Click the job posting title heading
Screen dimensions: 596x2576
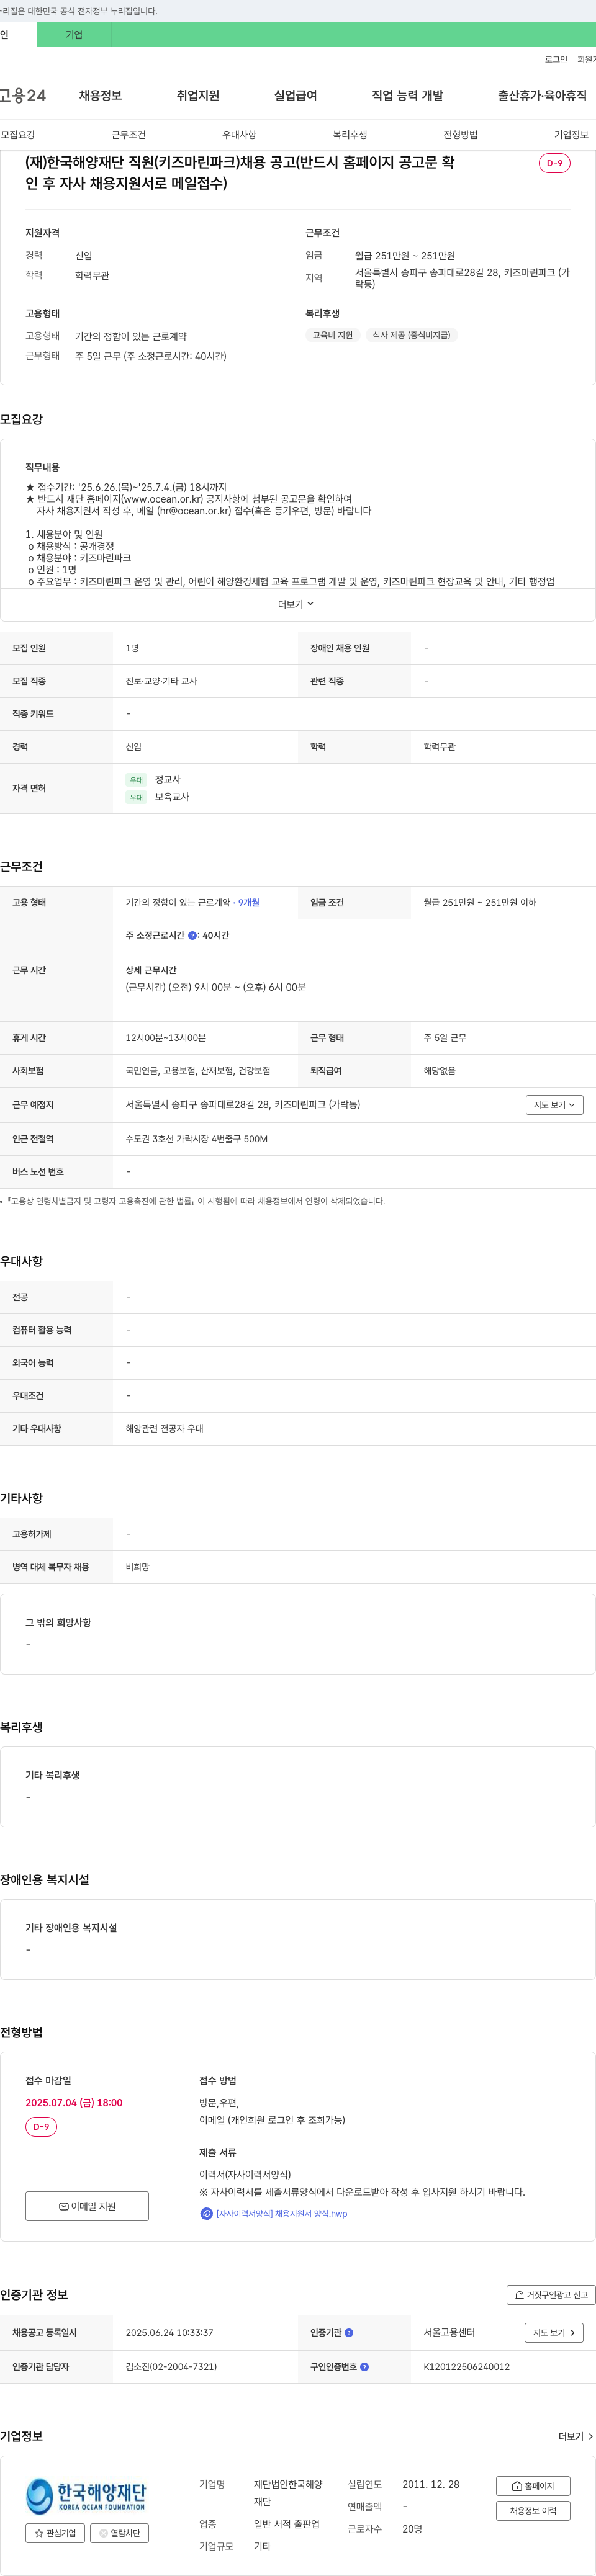(x=240, y=173)
